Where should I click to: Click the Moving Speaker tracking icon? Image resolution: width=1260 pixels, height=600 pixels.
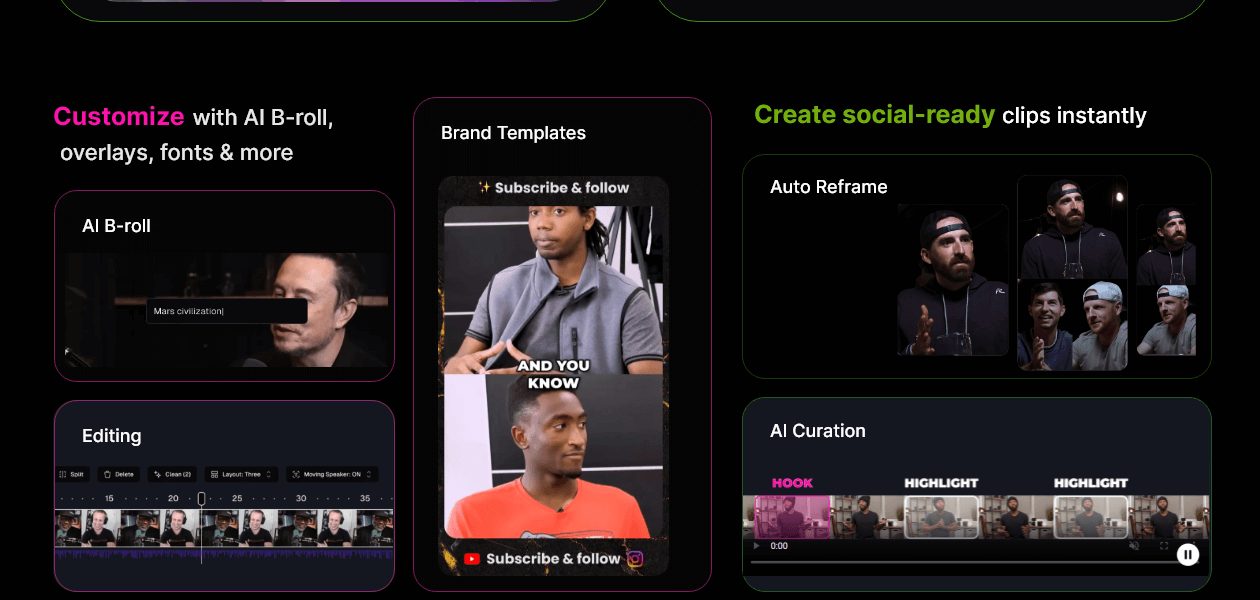pyautogui.click(x=294, y=474)
